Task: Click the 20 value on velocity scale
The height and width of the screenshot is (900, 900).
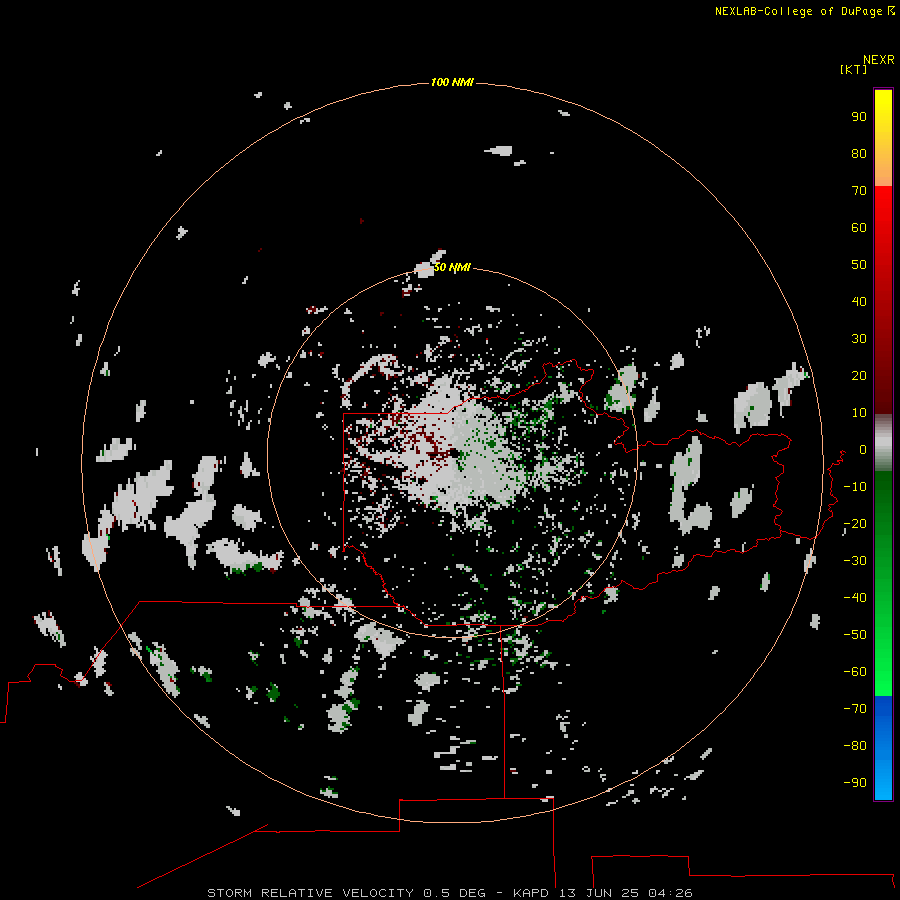Action: point(859,375)
